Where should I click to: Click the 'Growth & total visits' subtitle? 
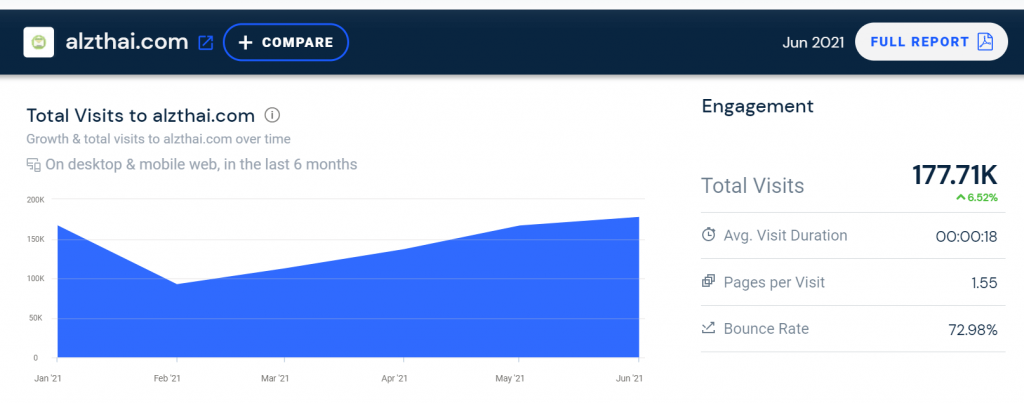coord(158,139)
